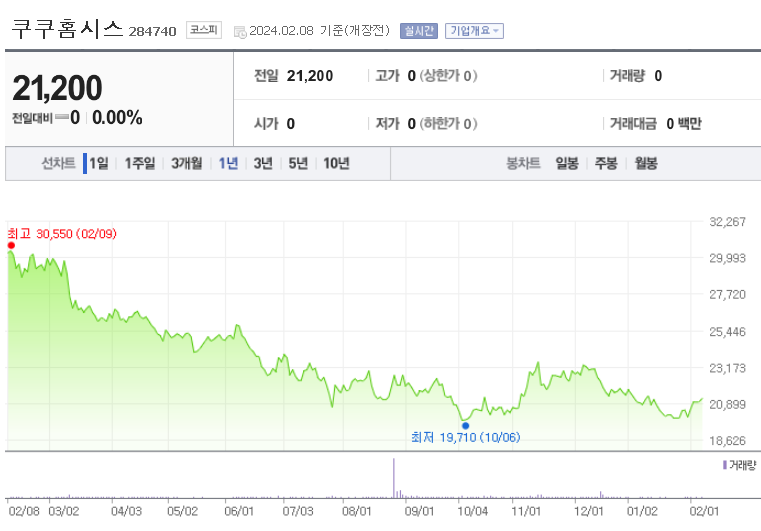Switch to 일봉 candle chart
Viewport: 761px width, 531px height.
pos(567,163)
